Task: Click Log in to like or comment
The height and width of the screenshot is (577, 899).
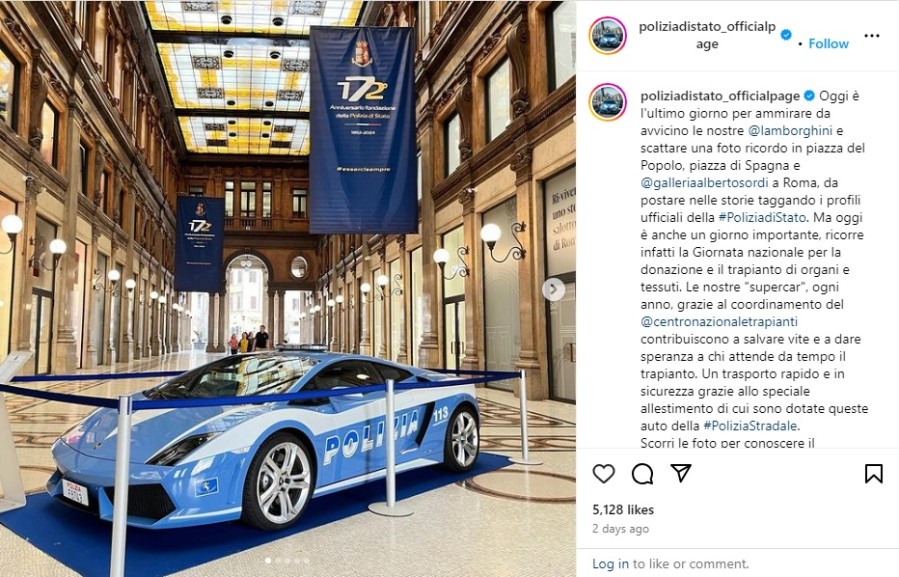Action: 610,564
